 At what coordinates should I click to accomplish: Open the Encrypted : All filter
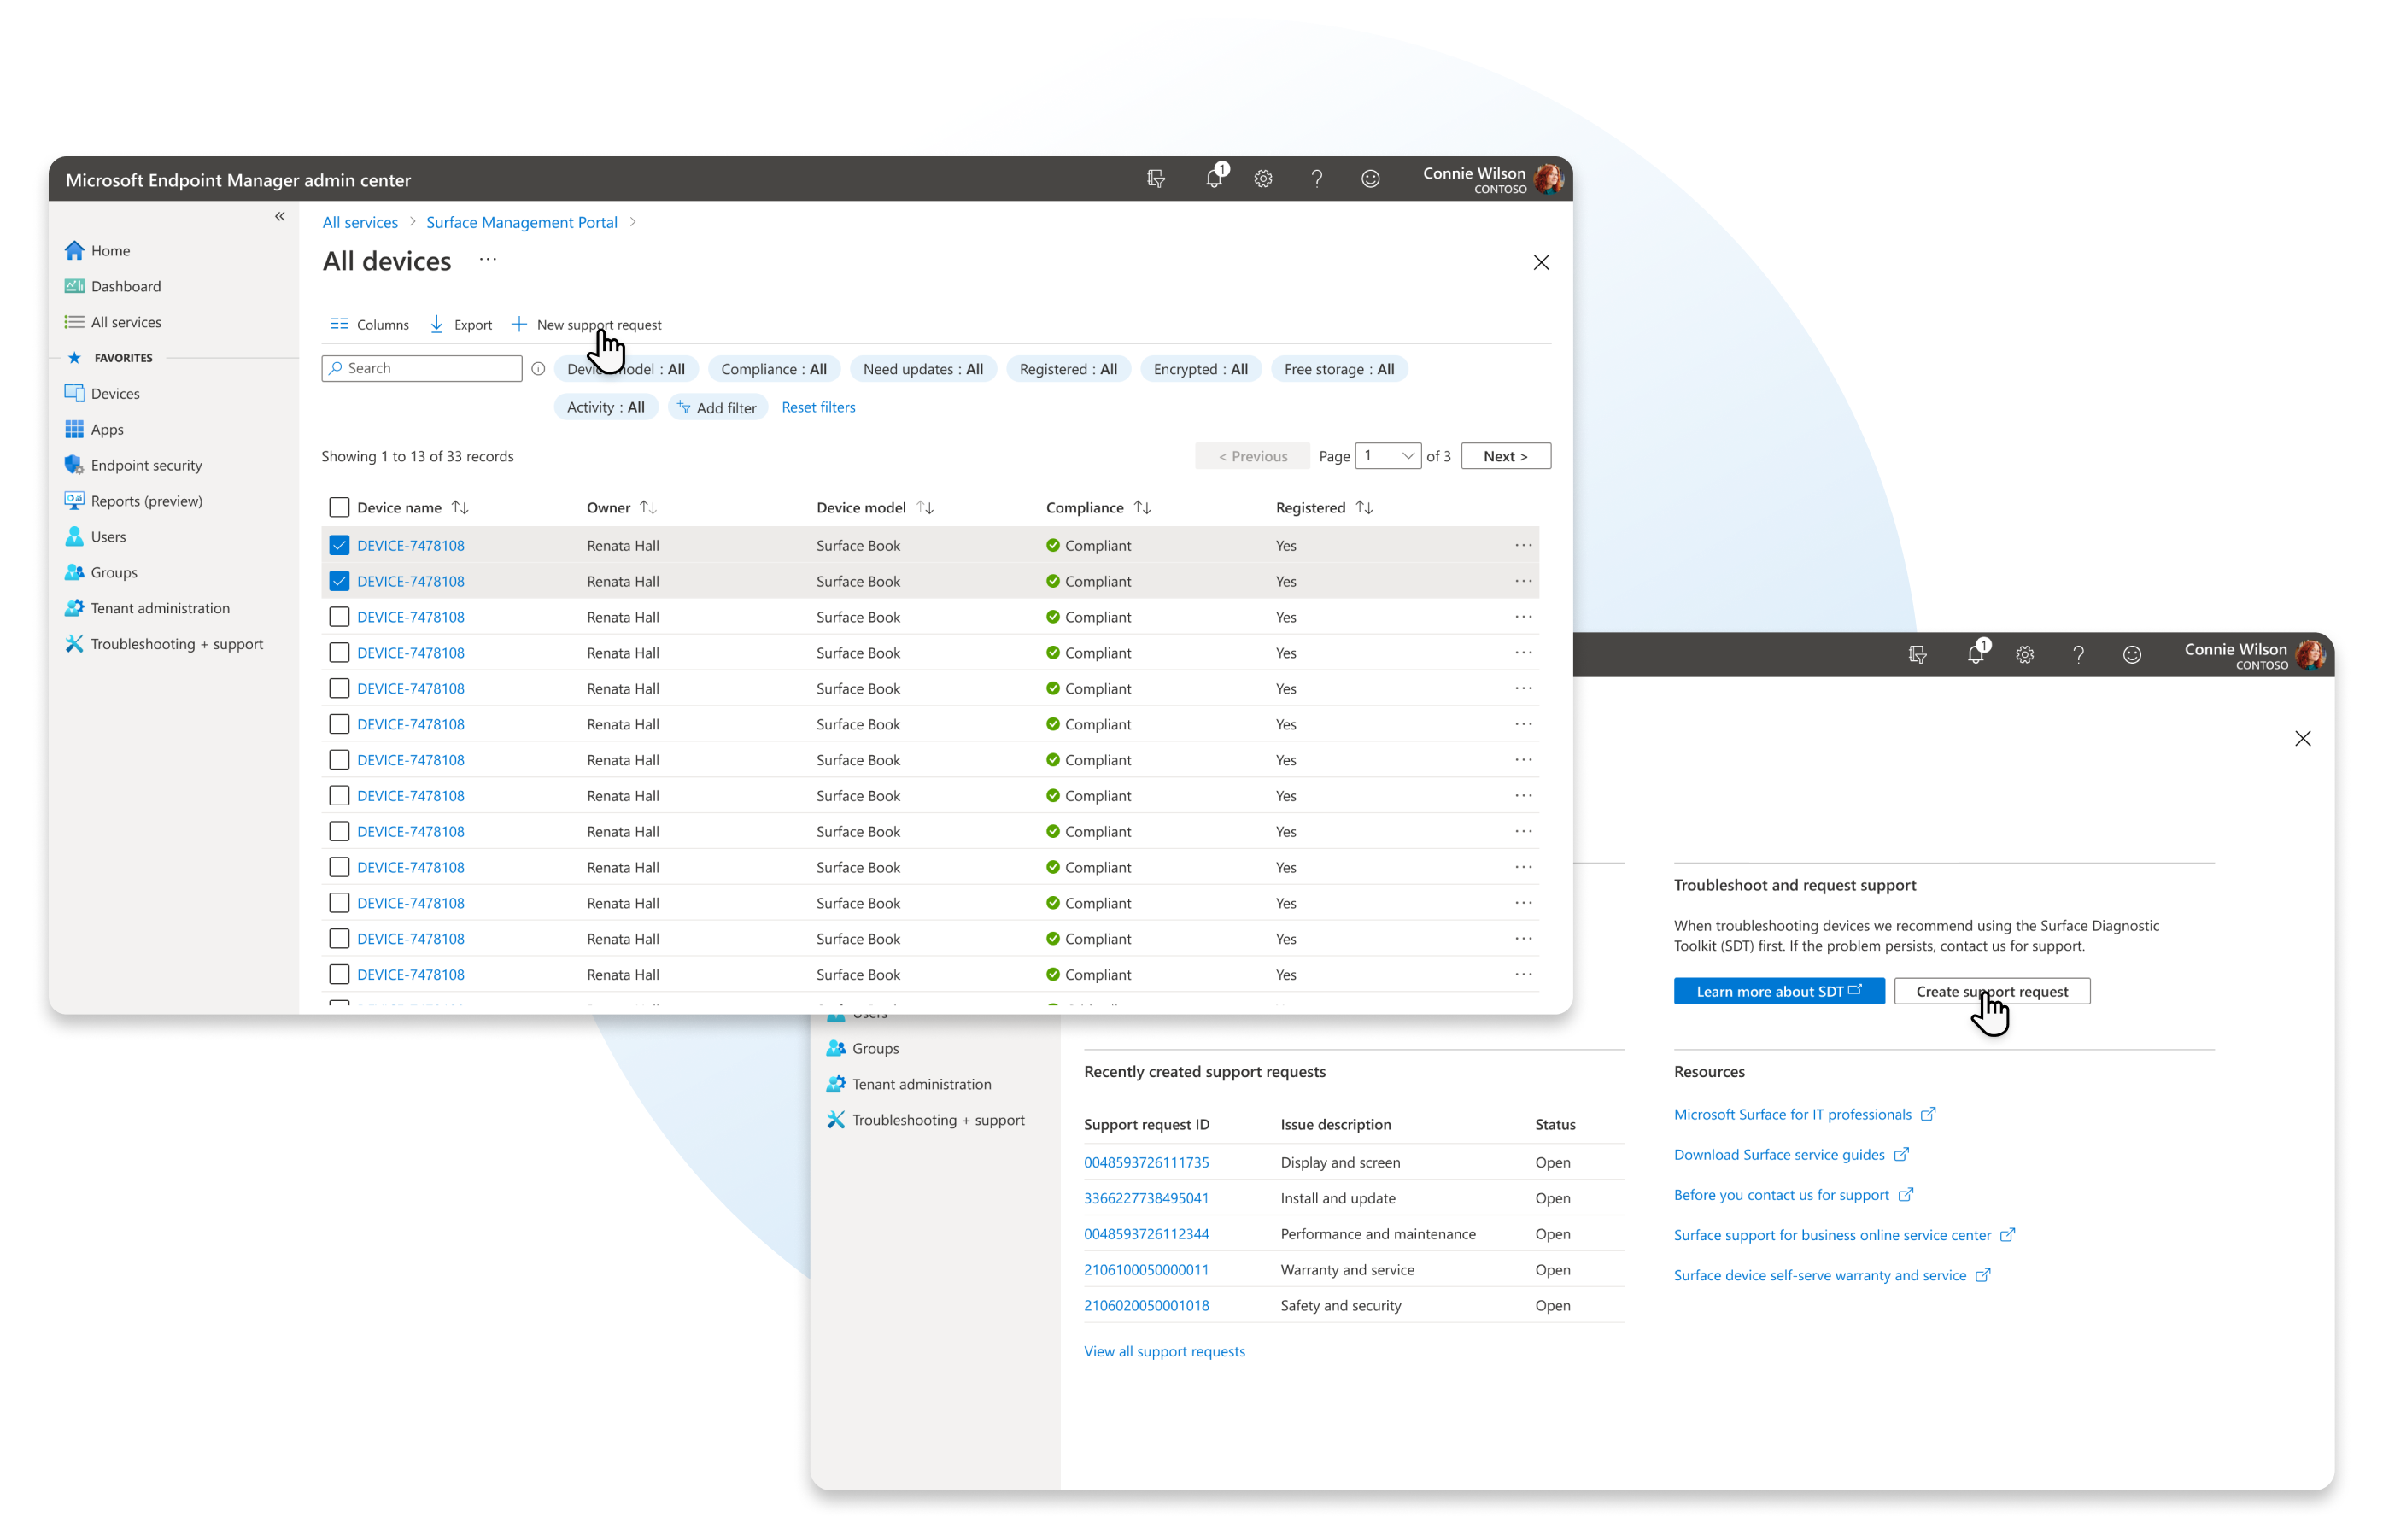1200,369
